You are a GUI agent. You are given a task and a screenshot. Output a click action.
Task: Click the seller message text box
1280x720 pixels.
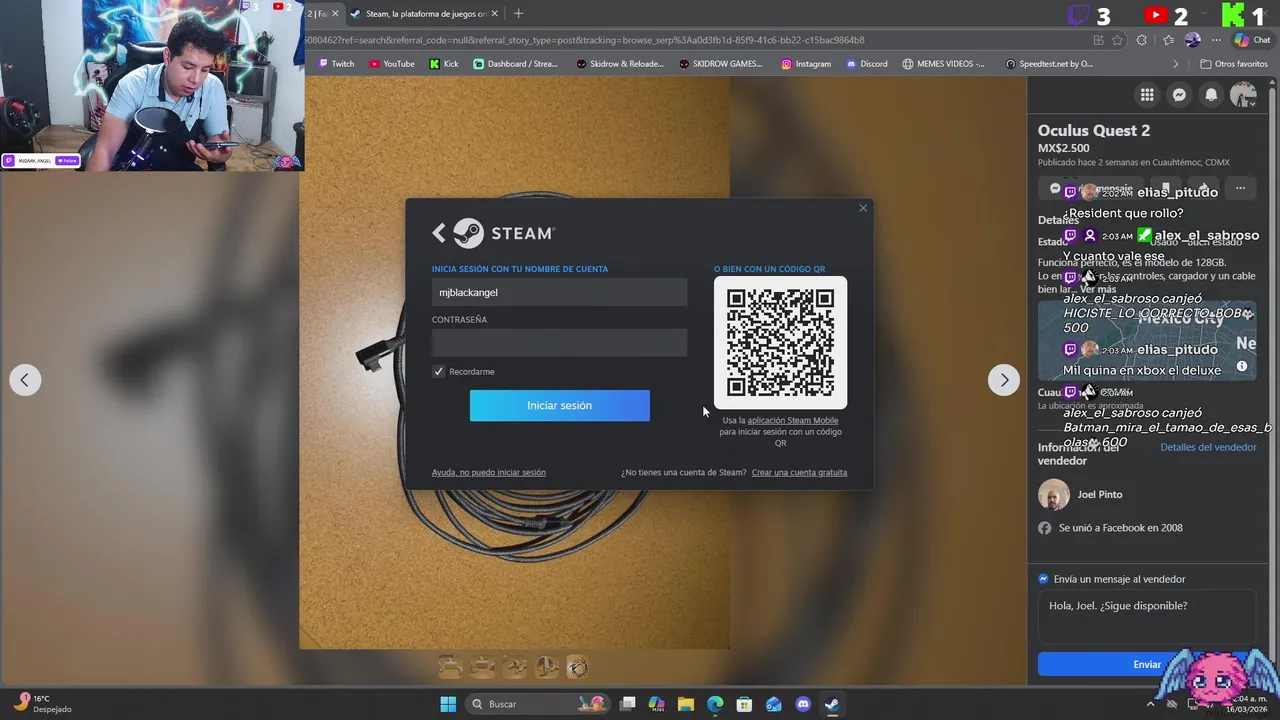1147,618
